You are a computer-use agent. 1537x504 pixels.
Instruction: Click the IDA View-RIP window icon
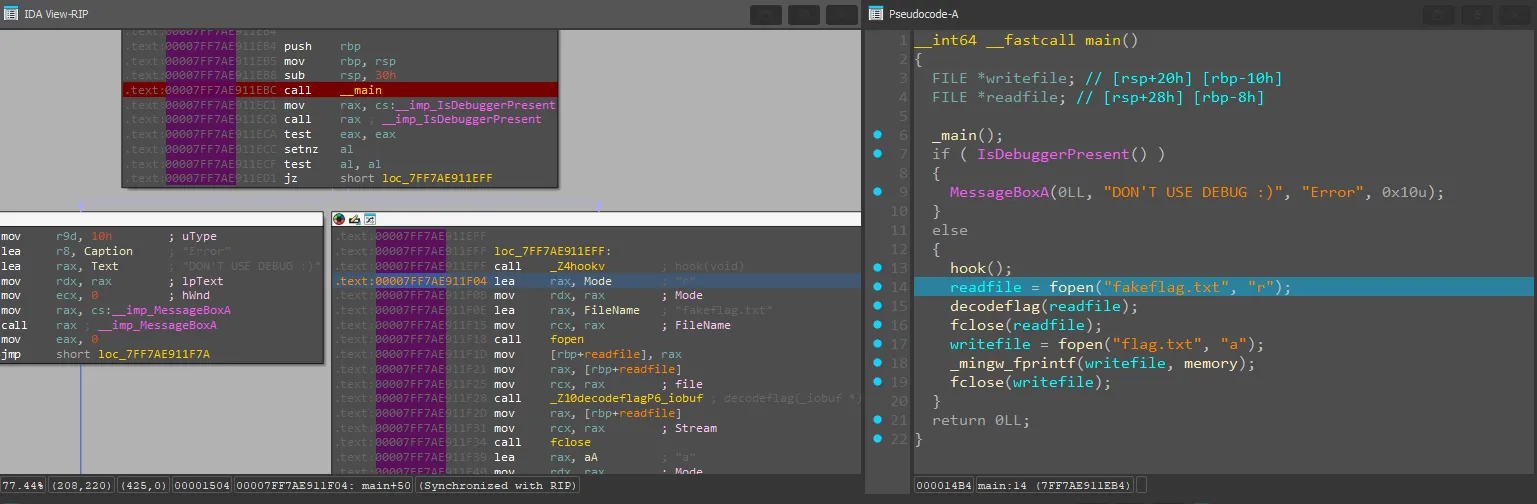point(11,13)
